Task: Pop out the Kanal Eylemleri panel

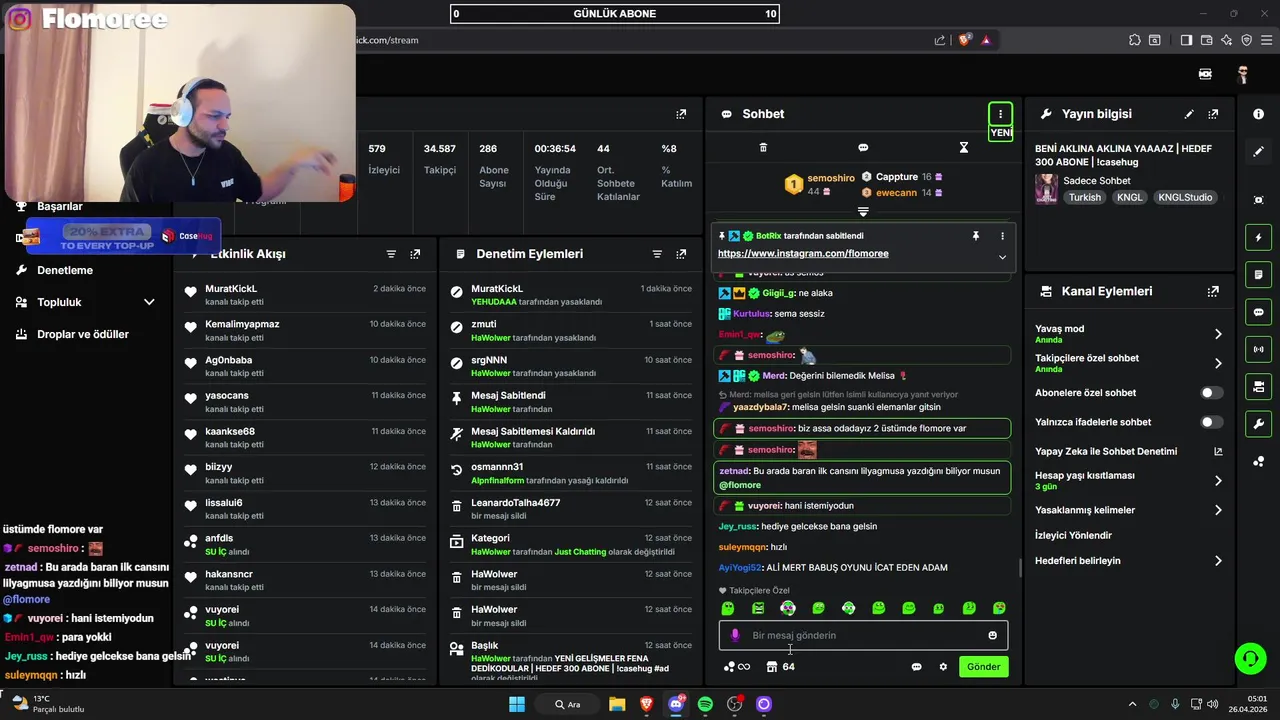Action: coord(1213,292)
